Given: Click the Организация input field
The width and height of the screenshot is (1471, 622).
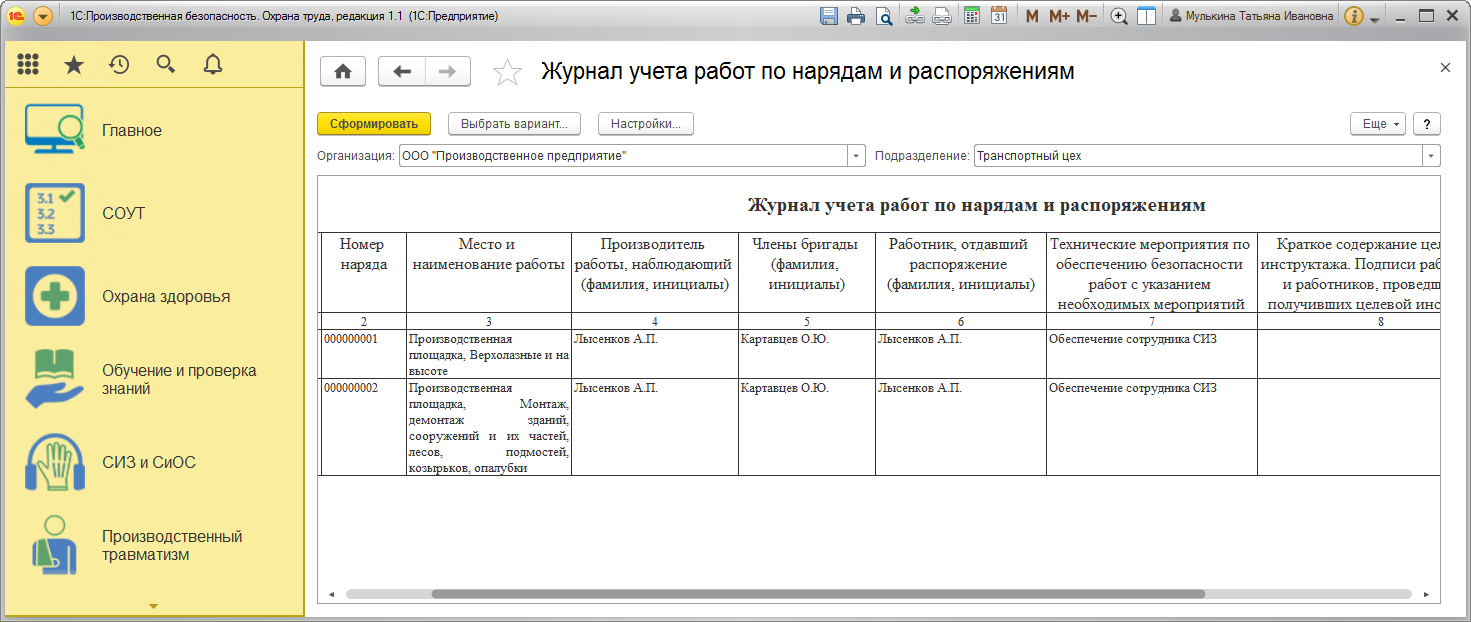Looking at the screenshot, I should pyautogui.click(x=622, y=156).
